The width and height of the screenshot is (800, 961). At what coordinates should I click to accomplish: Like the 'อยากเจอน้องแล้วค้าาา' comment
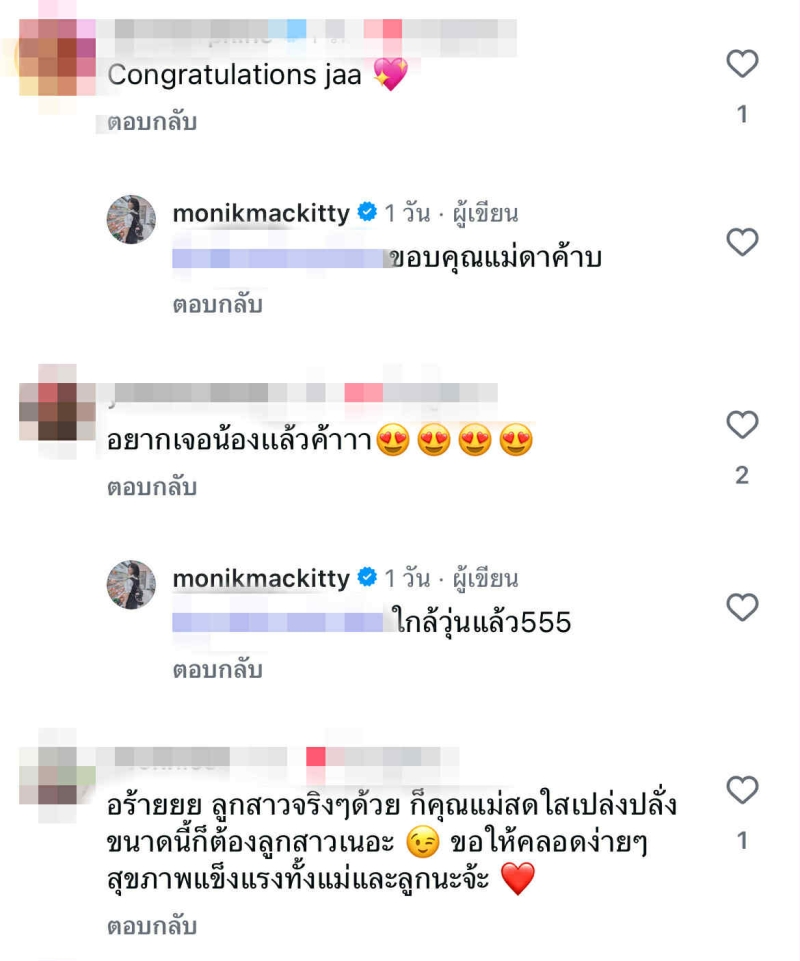pyautogui.click(x=742, y=425)
